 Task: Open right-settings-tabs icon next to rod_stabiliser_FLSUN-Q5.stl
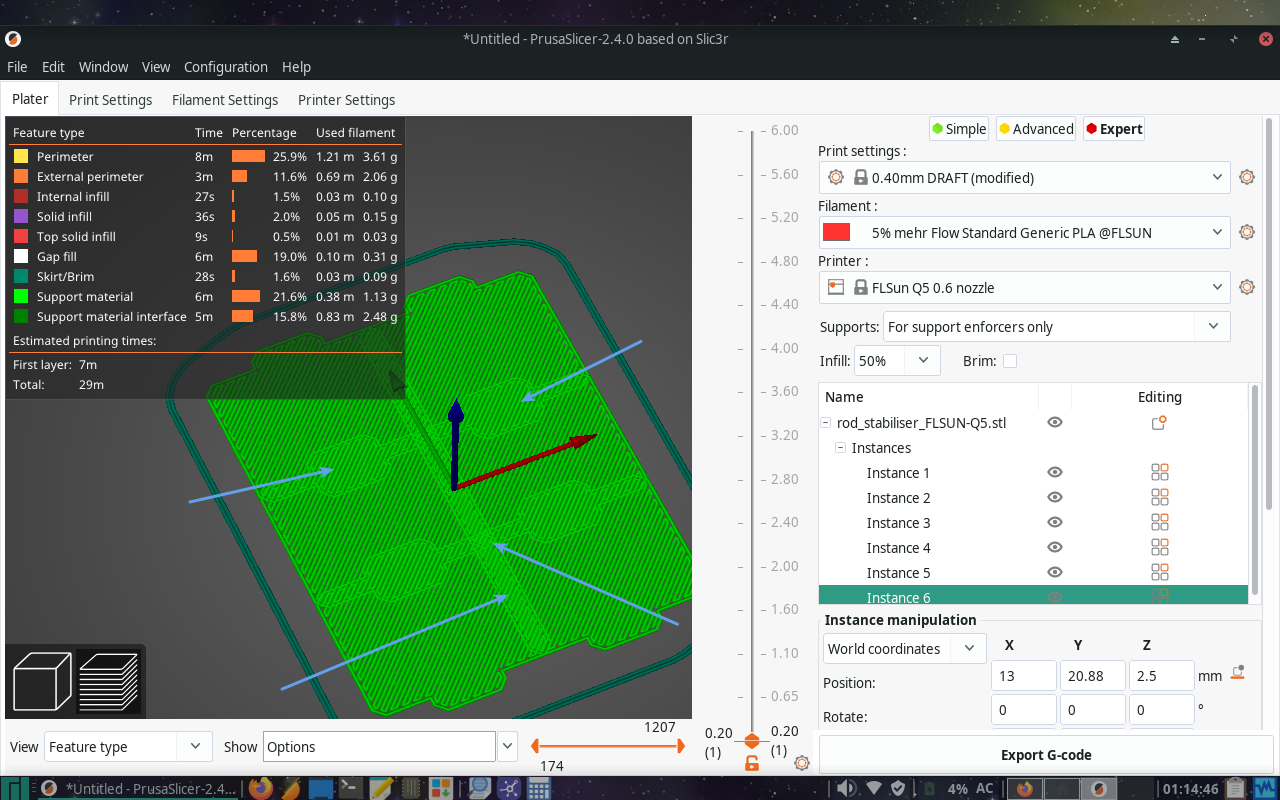pyautogui.click(x=1158, y=422)
